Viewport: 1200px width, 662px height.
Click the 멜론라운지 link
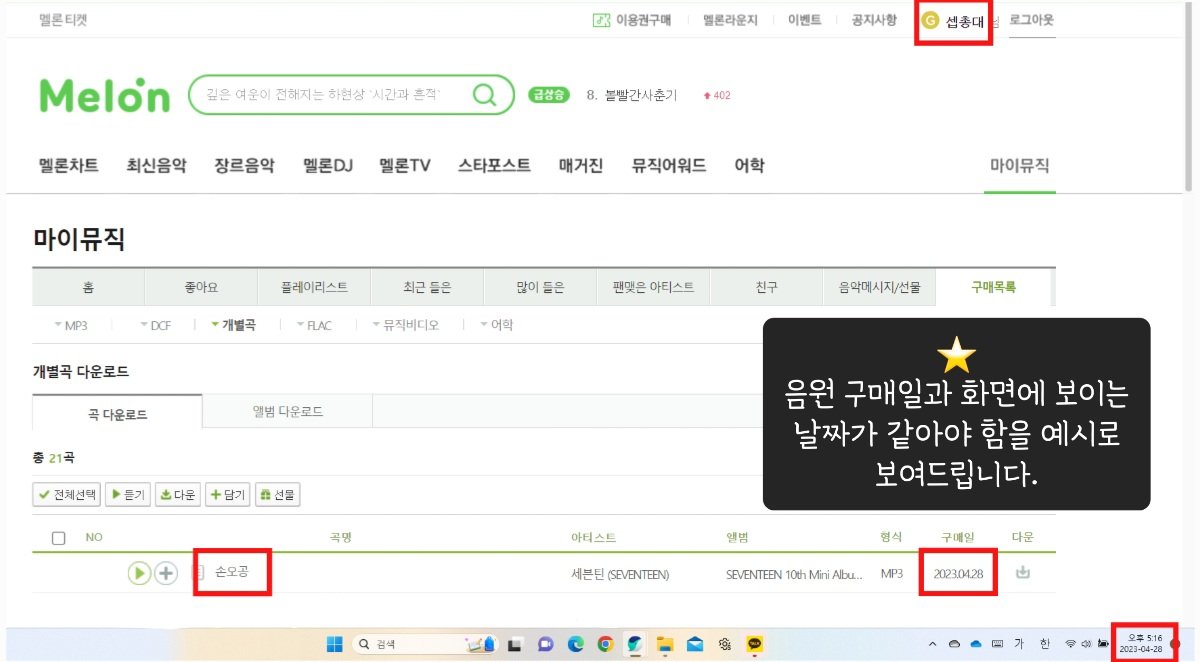(x=730, y=20)
